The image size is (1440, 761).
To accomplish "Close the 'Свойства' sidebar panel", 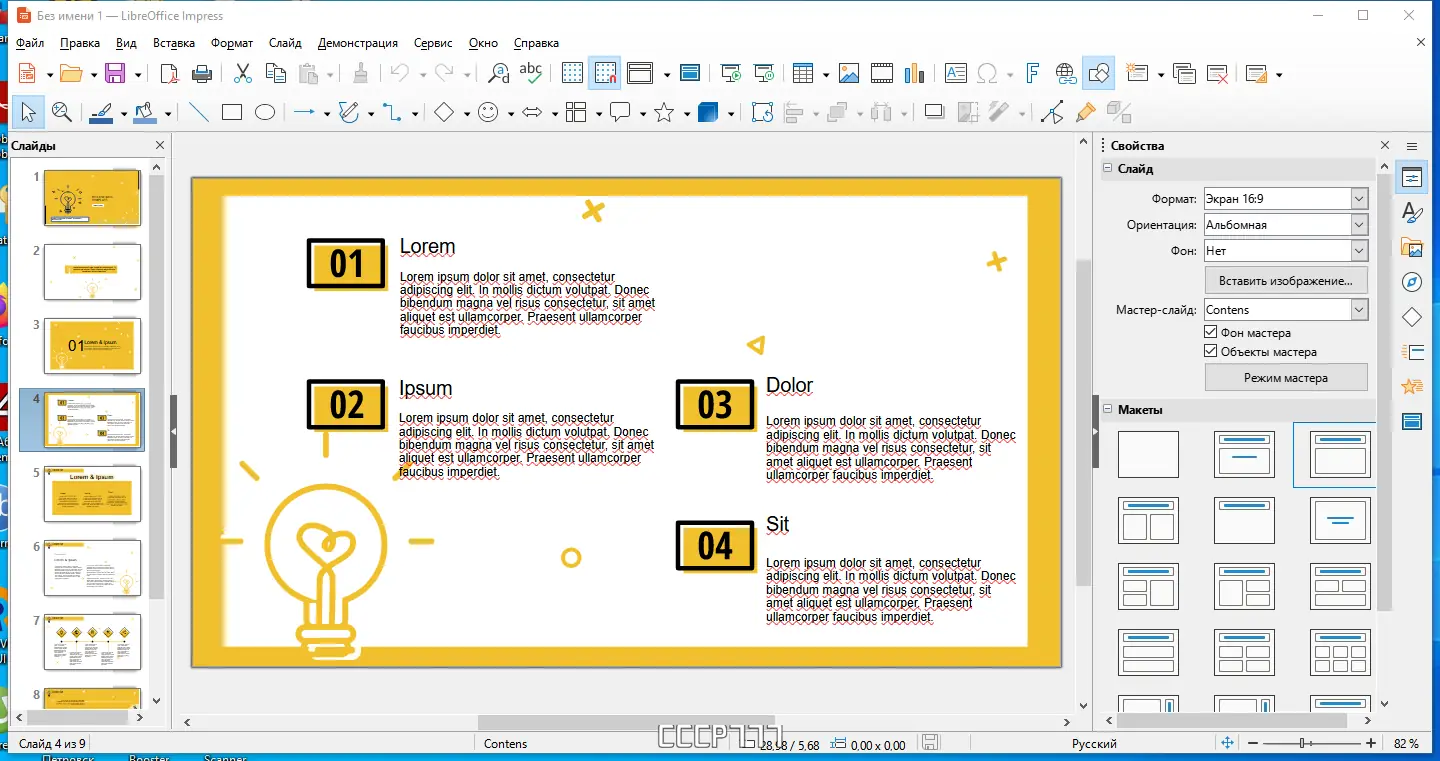I will (x=1385, y=146).
